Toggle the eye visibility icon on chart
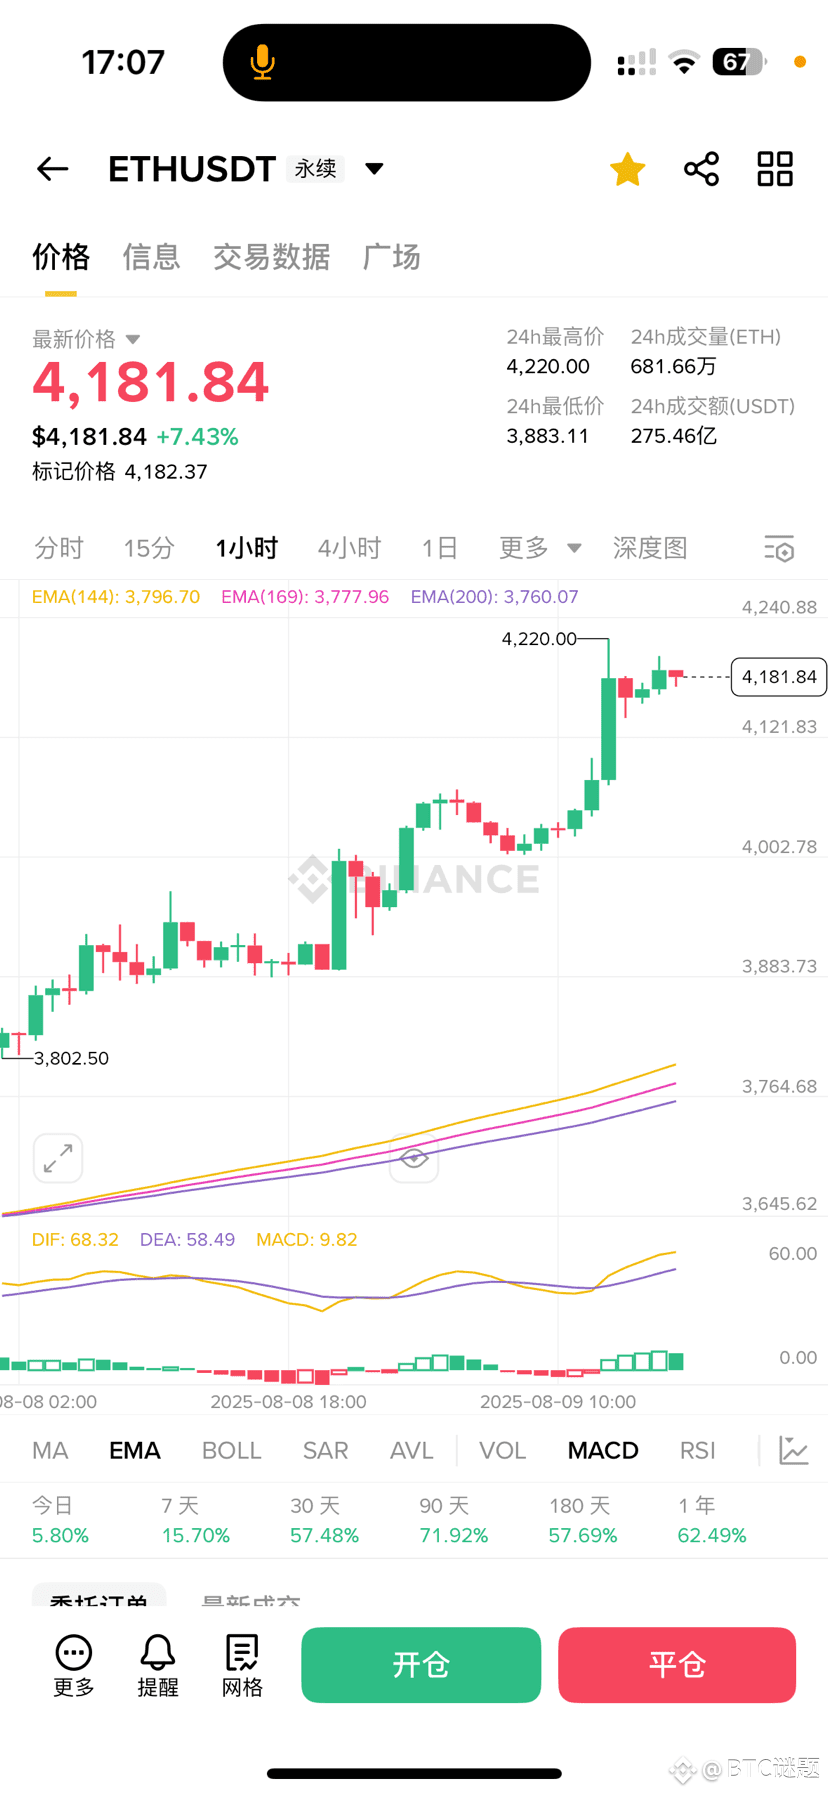The width and height of the screenshot is (828, 1796). tap(414, 1159)
